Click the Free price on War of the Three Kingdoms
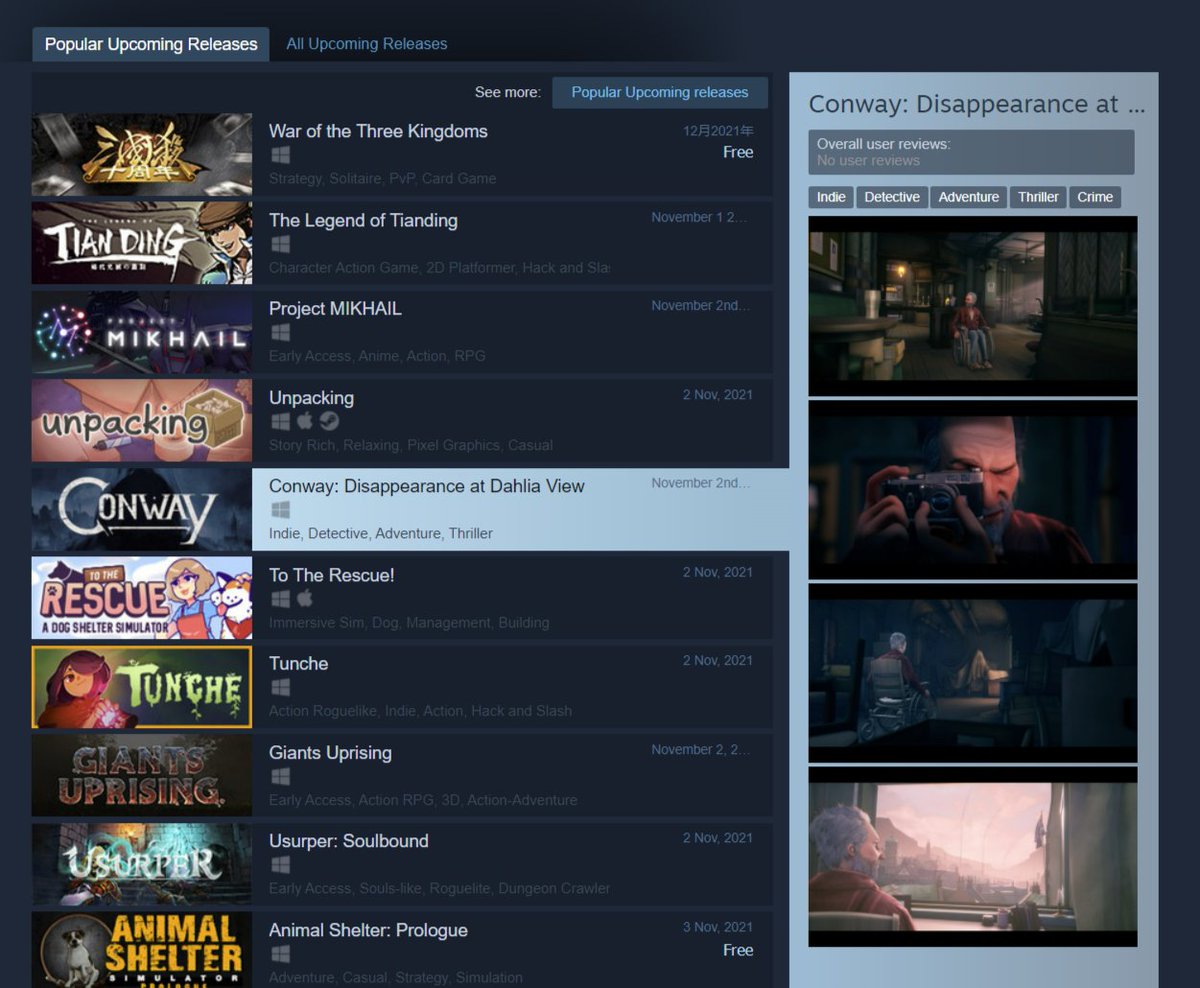Image resolution: width=1200 pixels, height=988 pixels. [738, 152]
